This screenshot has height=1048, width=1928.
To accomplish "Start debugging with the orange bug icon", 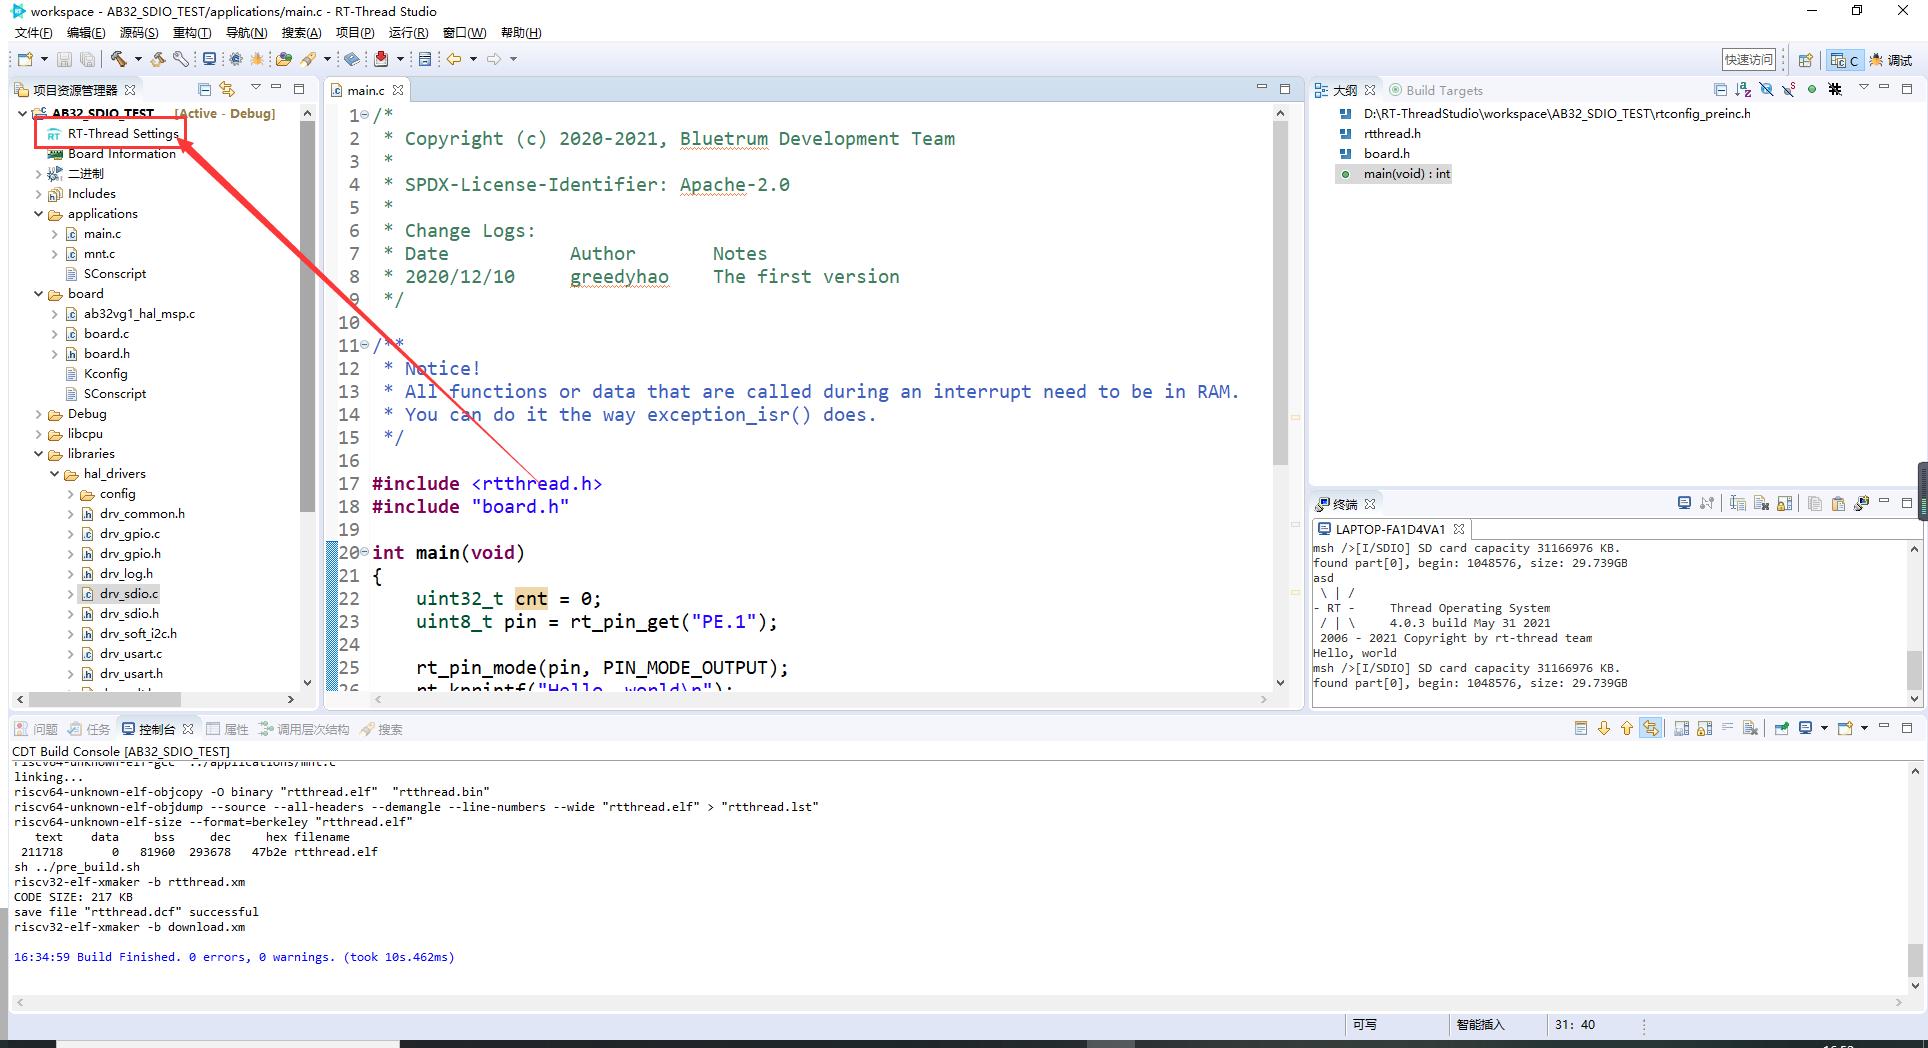I will pos(257,59).
